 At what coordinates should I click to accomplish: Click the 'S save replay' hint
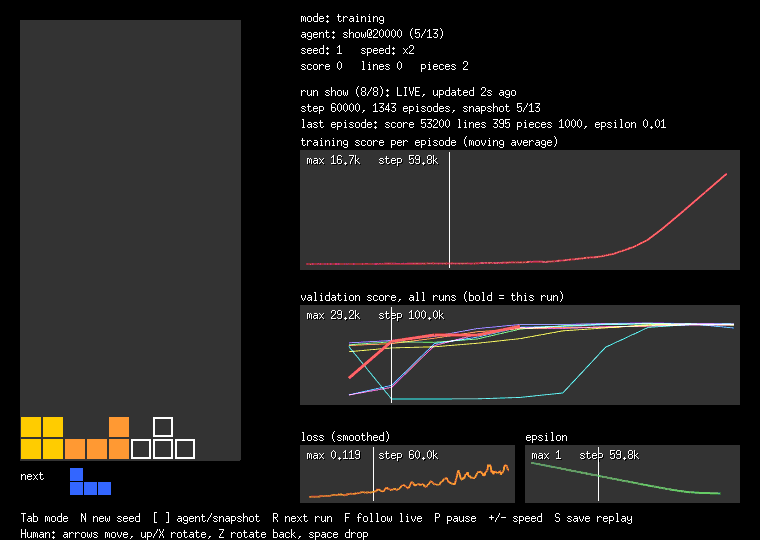[x=594, y=518]
